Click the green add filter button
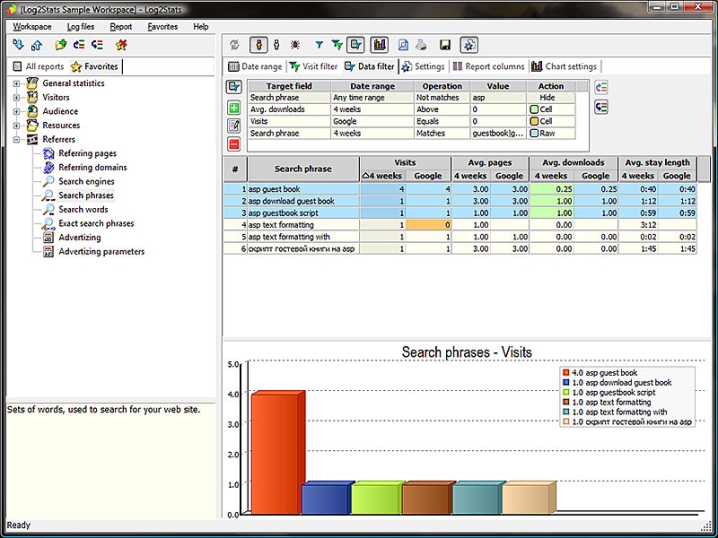Screen dimensions: 718x538 point(234,108)
